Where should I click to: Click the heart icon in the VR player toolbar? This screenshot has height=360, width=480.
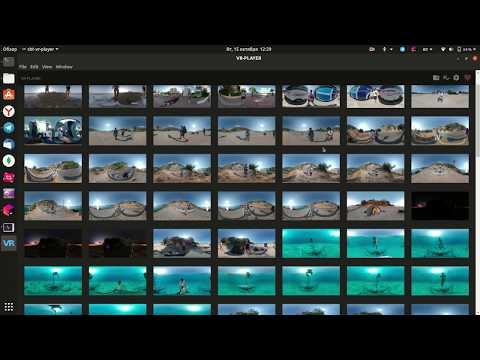point(467,78)
